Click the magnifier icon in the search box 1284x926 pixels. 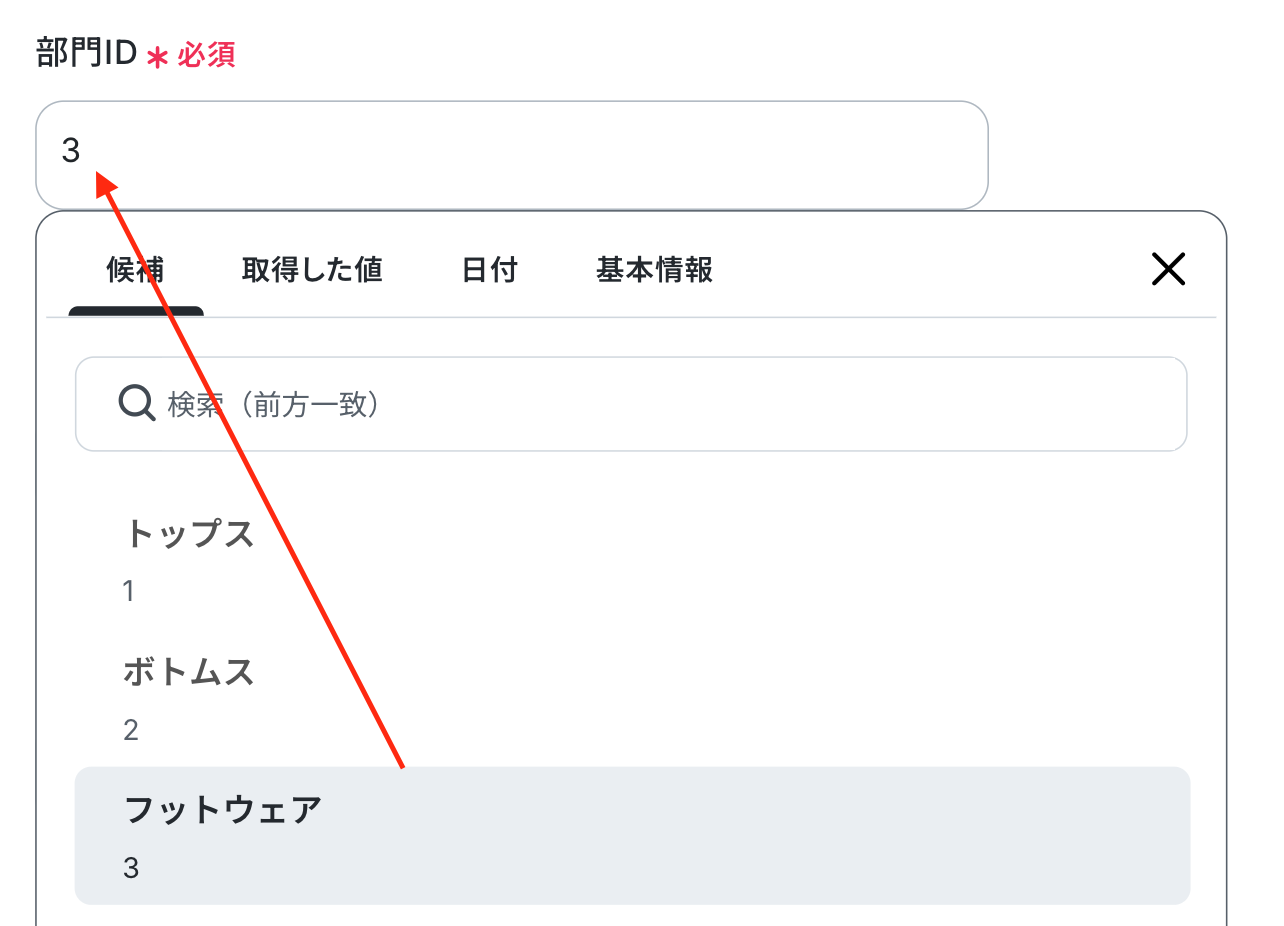coord(136,404)
